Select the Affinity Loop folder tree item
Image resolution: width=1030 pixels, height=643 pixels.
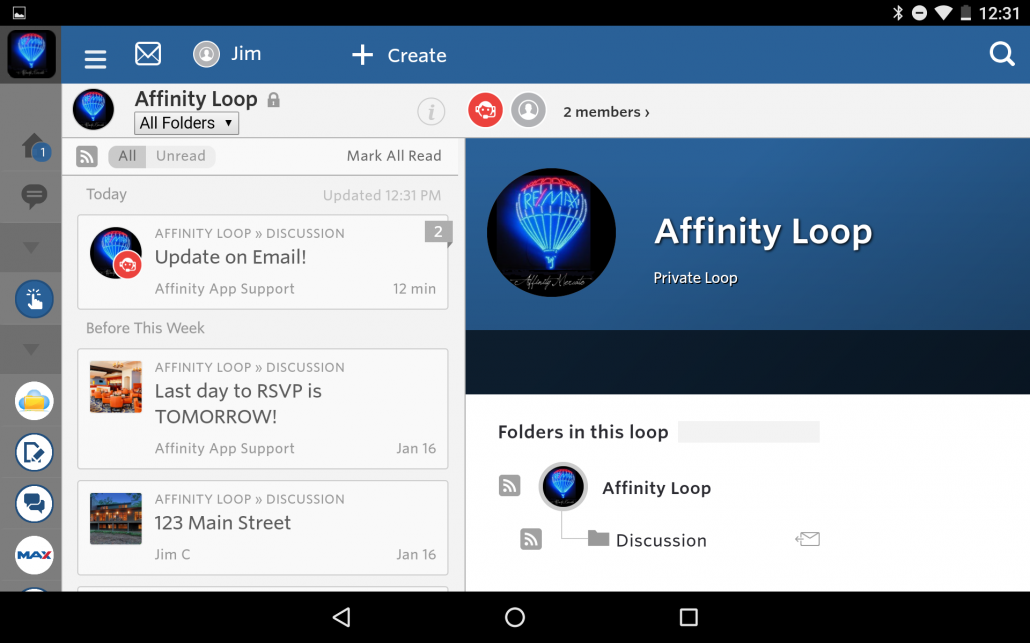(657, 487)
